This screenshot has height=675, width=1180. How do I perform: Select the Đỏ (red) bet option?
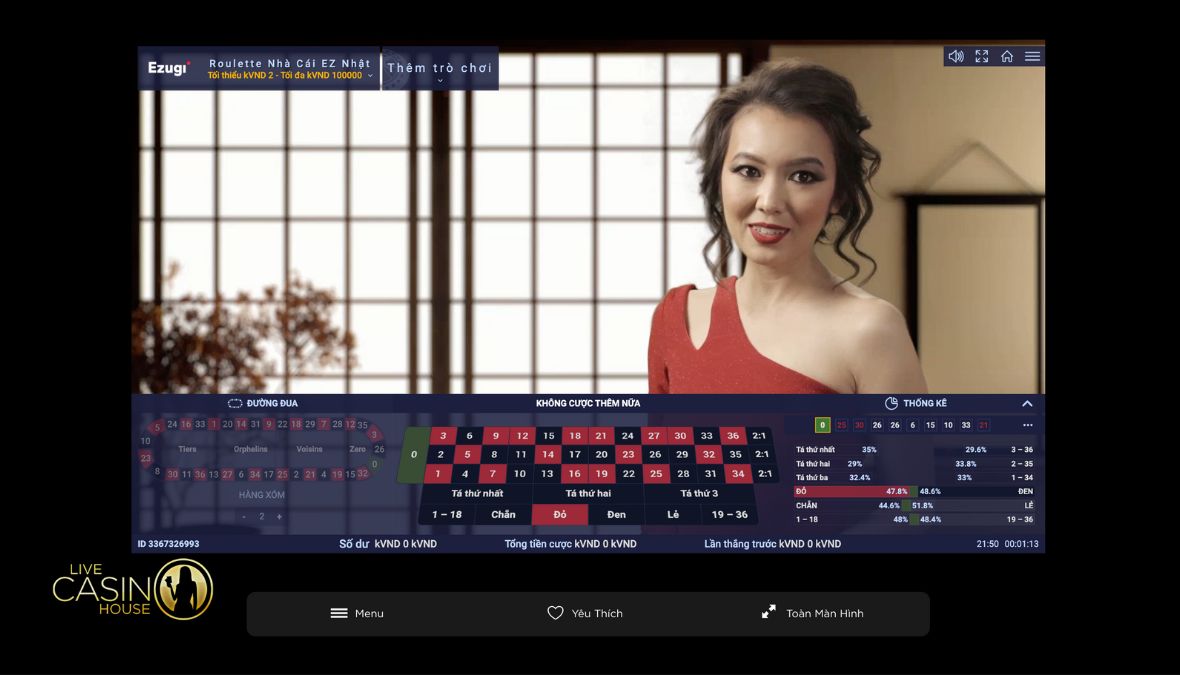click(x=560, y=515)
